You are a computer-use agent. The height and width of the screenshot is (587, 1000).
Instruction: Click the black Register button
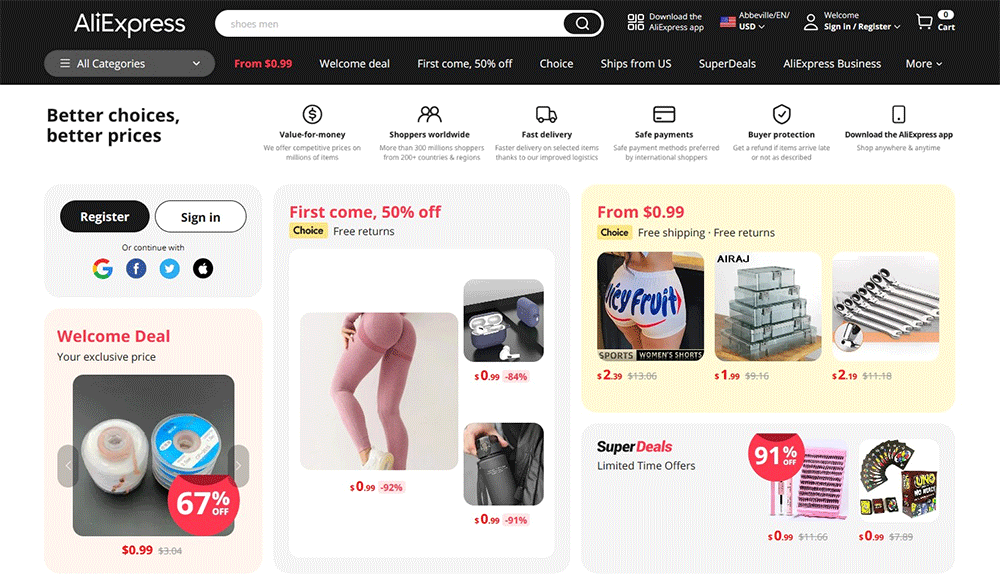pyautogui.click(x=105, y=216)
